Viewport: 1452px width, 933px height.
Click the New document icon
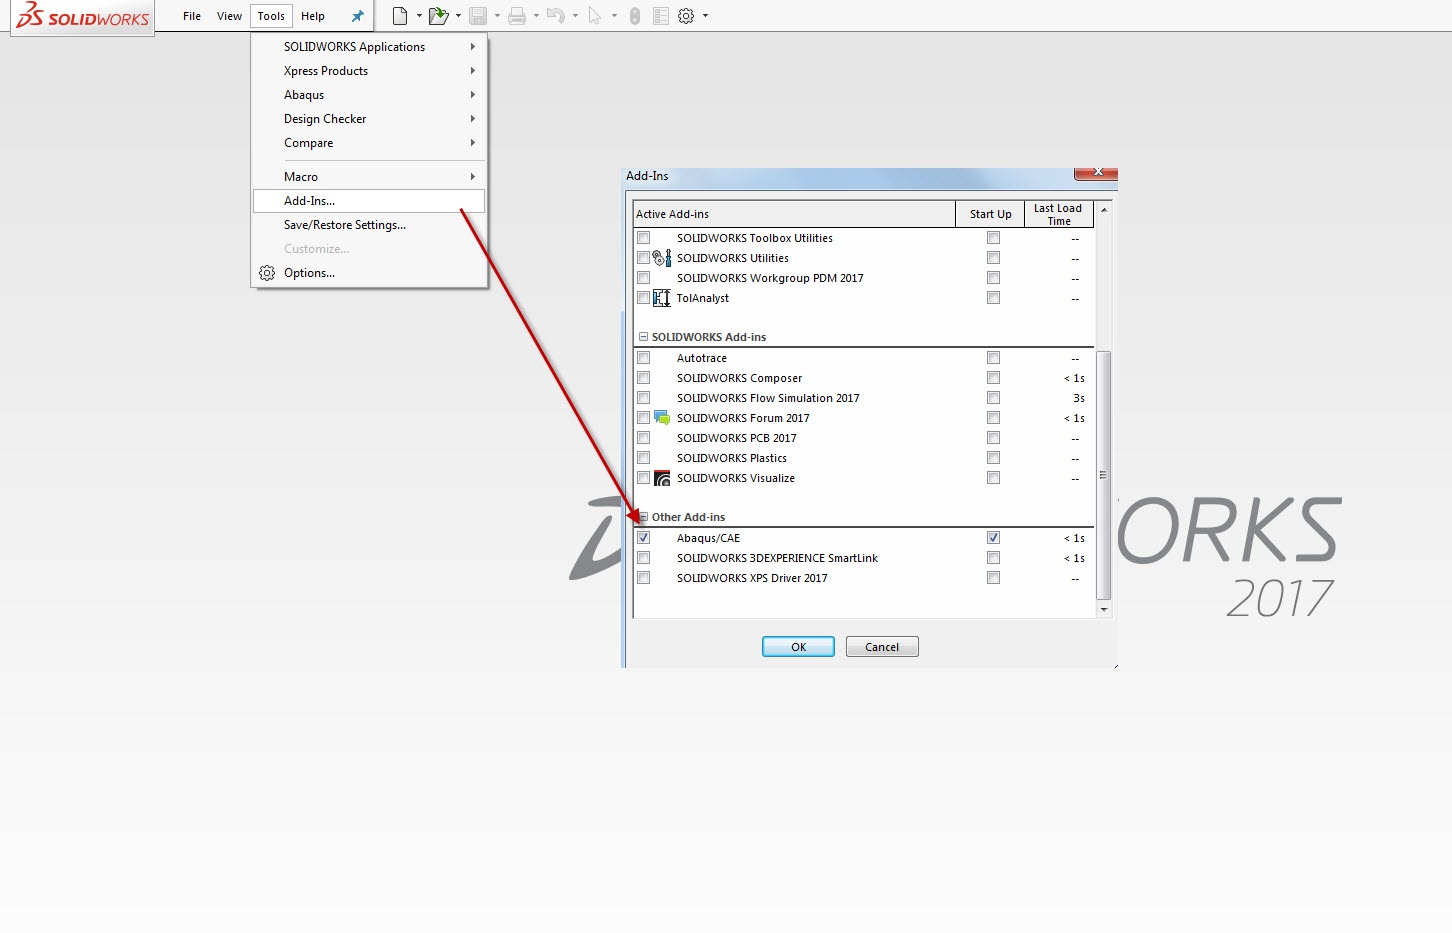click(399, 15)
